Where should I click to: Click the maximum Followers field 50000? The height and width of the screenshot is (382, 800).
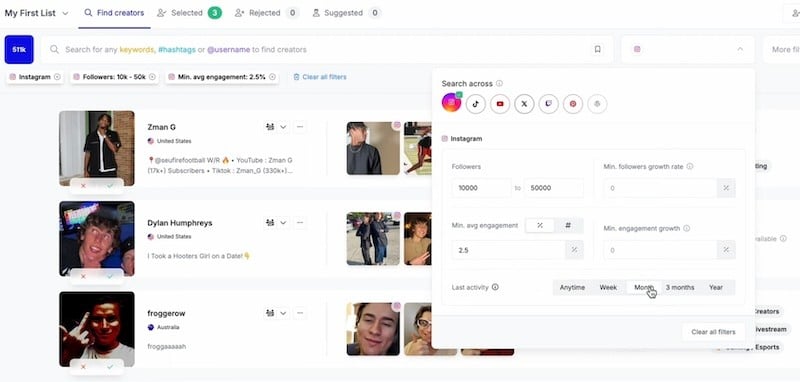point(554,188)
